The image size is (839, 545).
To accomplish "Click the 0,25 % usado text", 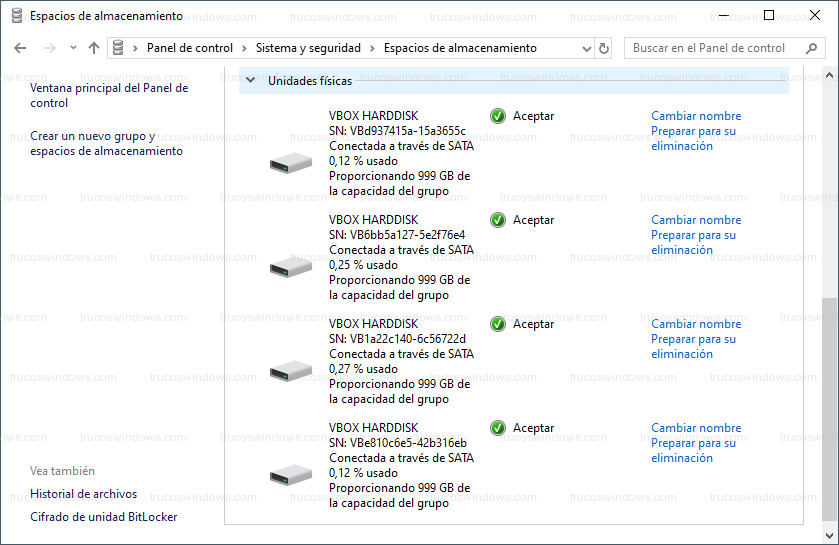I will tap(363, 265).
